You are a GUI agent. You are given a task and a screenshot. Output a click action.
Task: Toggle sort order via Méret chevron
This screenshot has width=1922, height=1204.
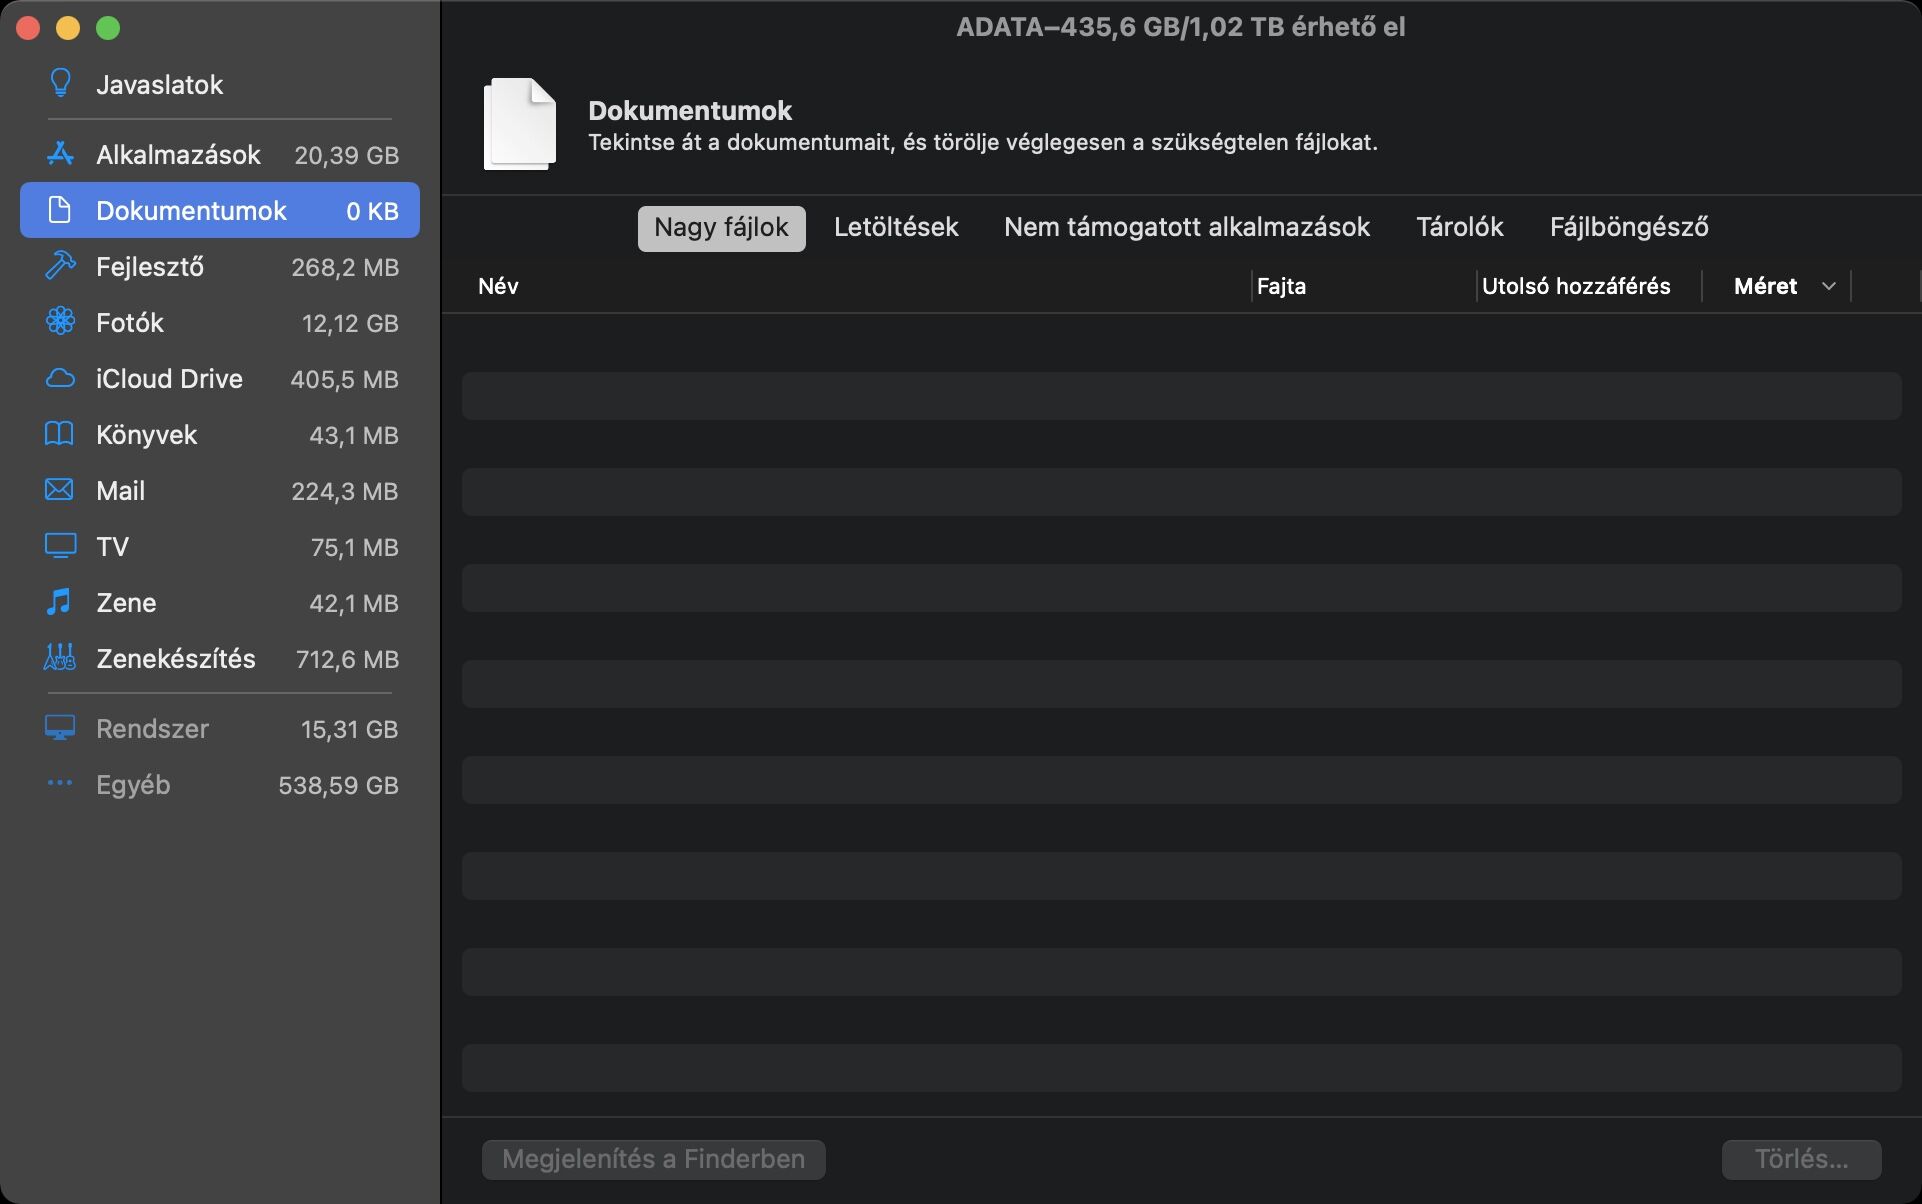tap(1828, 286)
